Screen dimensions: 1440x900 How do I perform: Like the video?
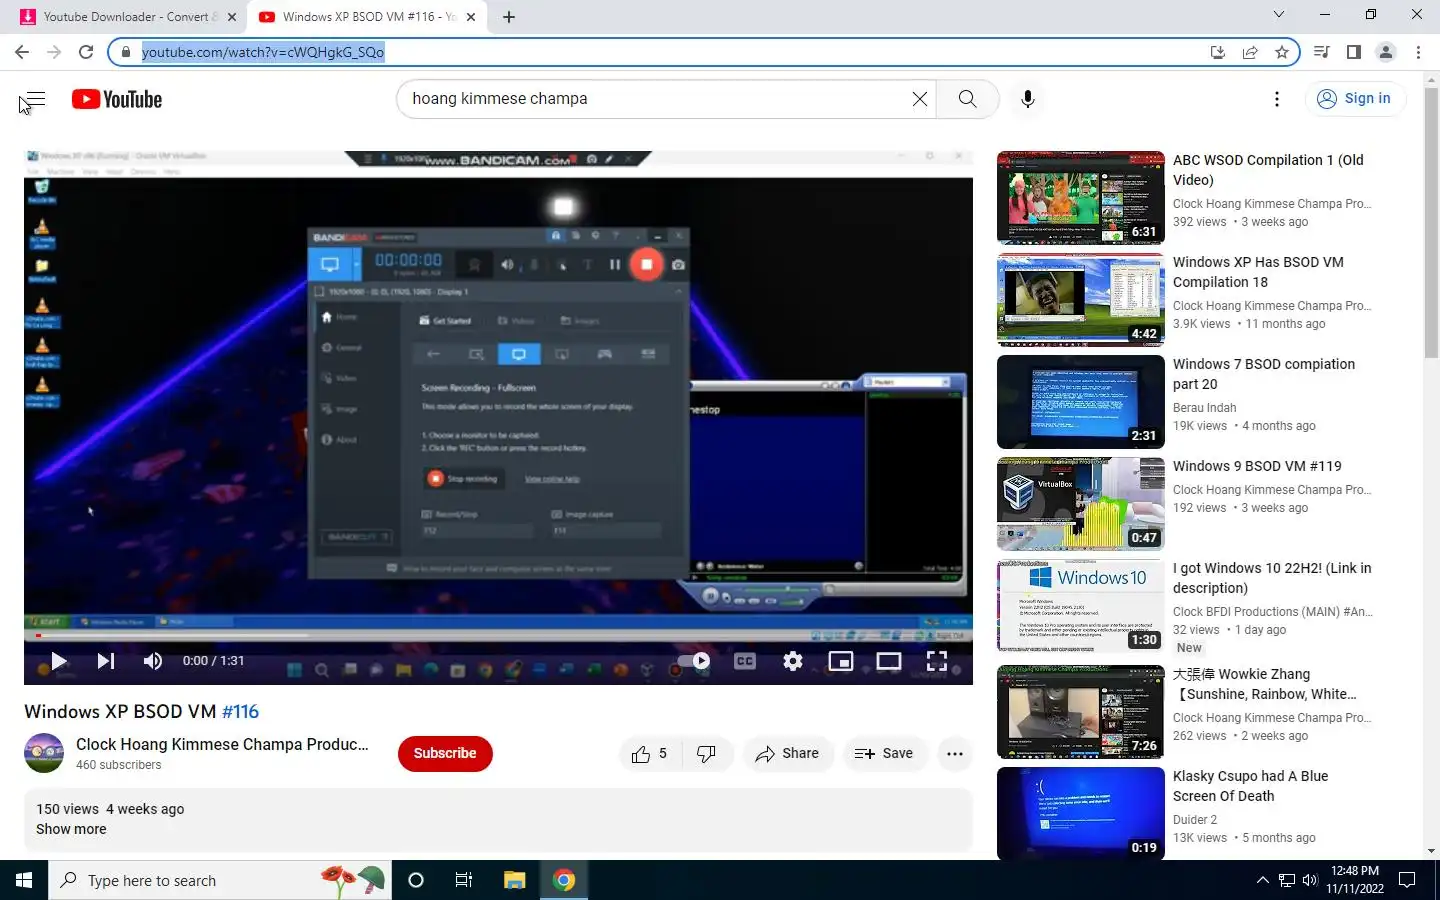650,754
